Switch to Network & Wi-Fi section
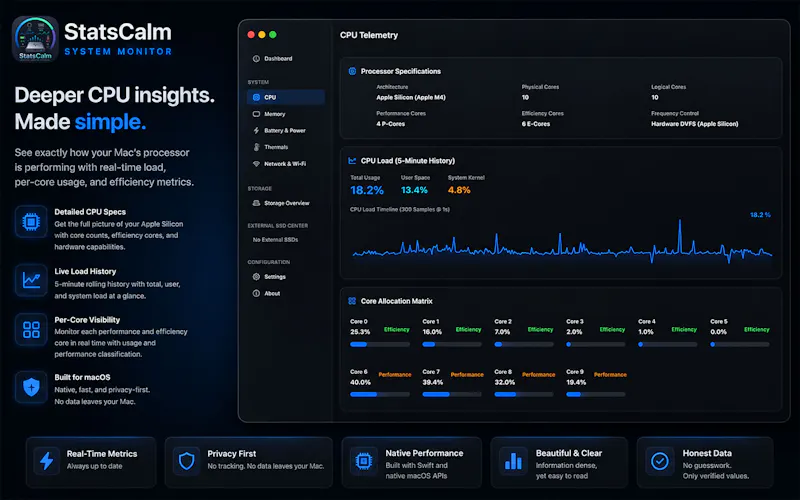The image size is (800, 500). click(286, 164)
